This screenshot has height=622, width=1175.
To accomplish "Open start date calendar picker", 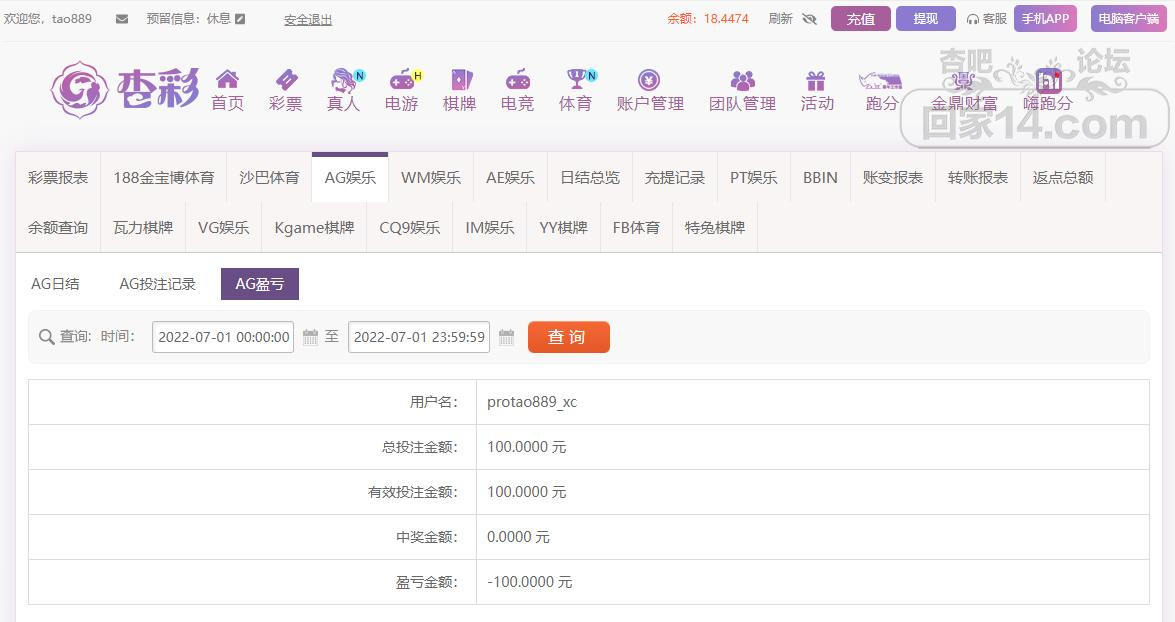I will [310, 337].
